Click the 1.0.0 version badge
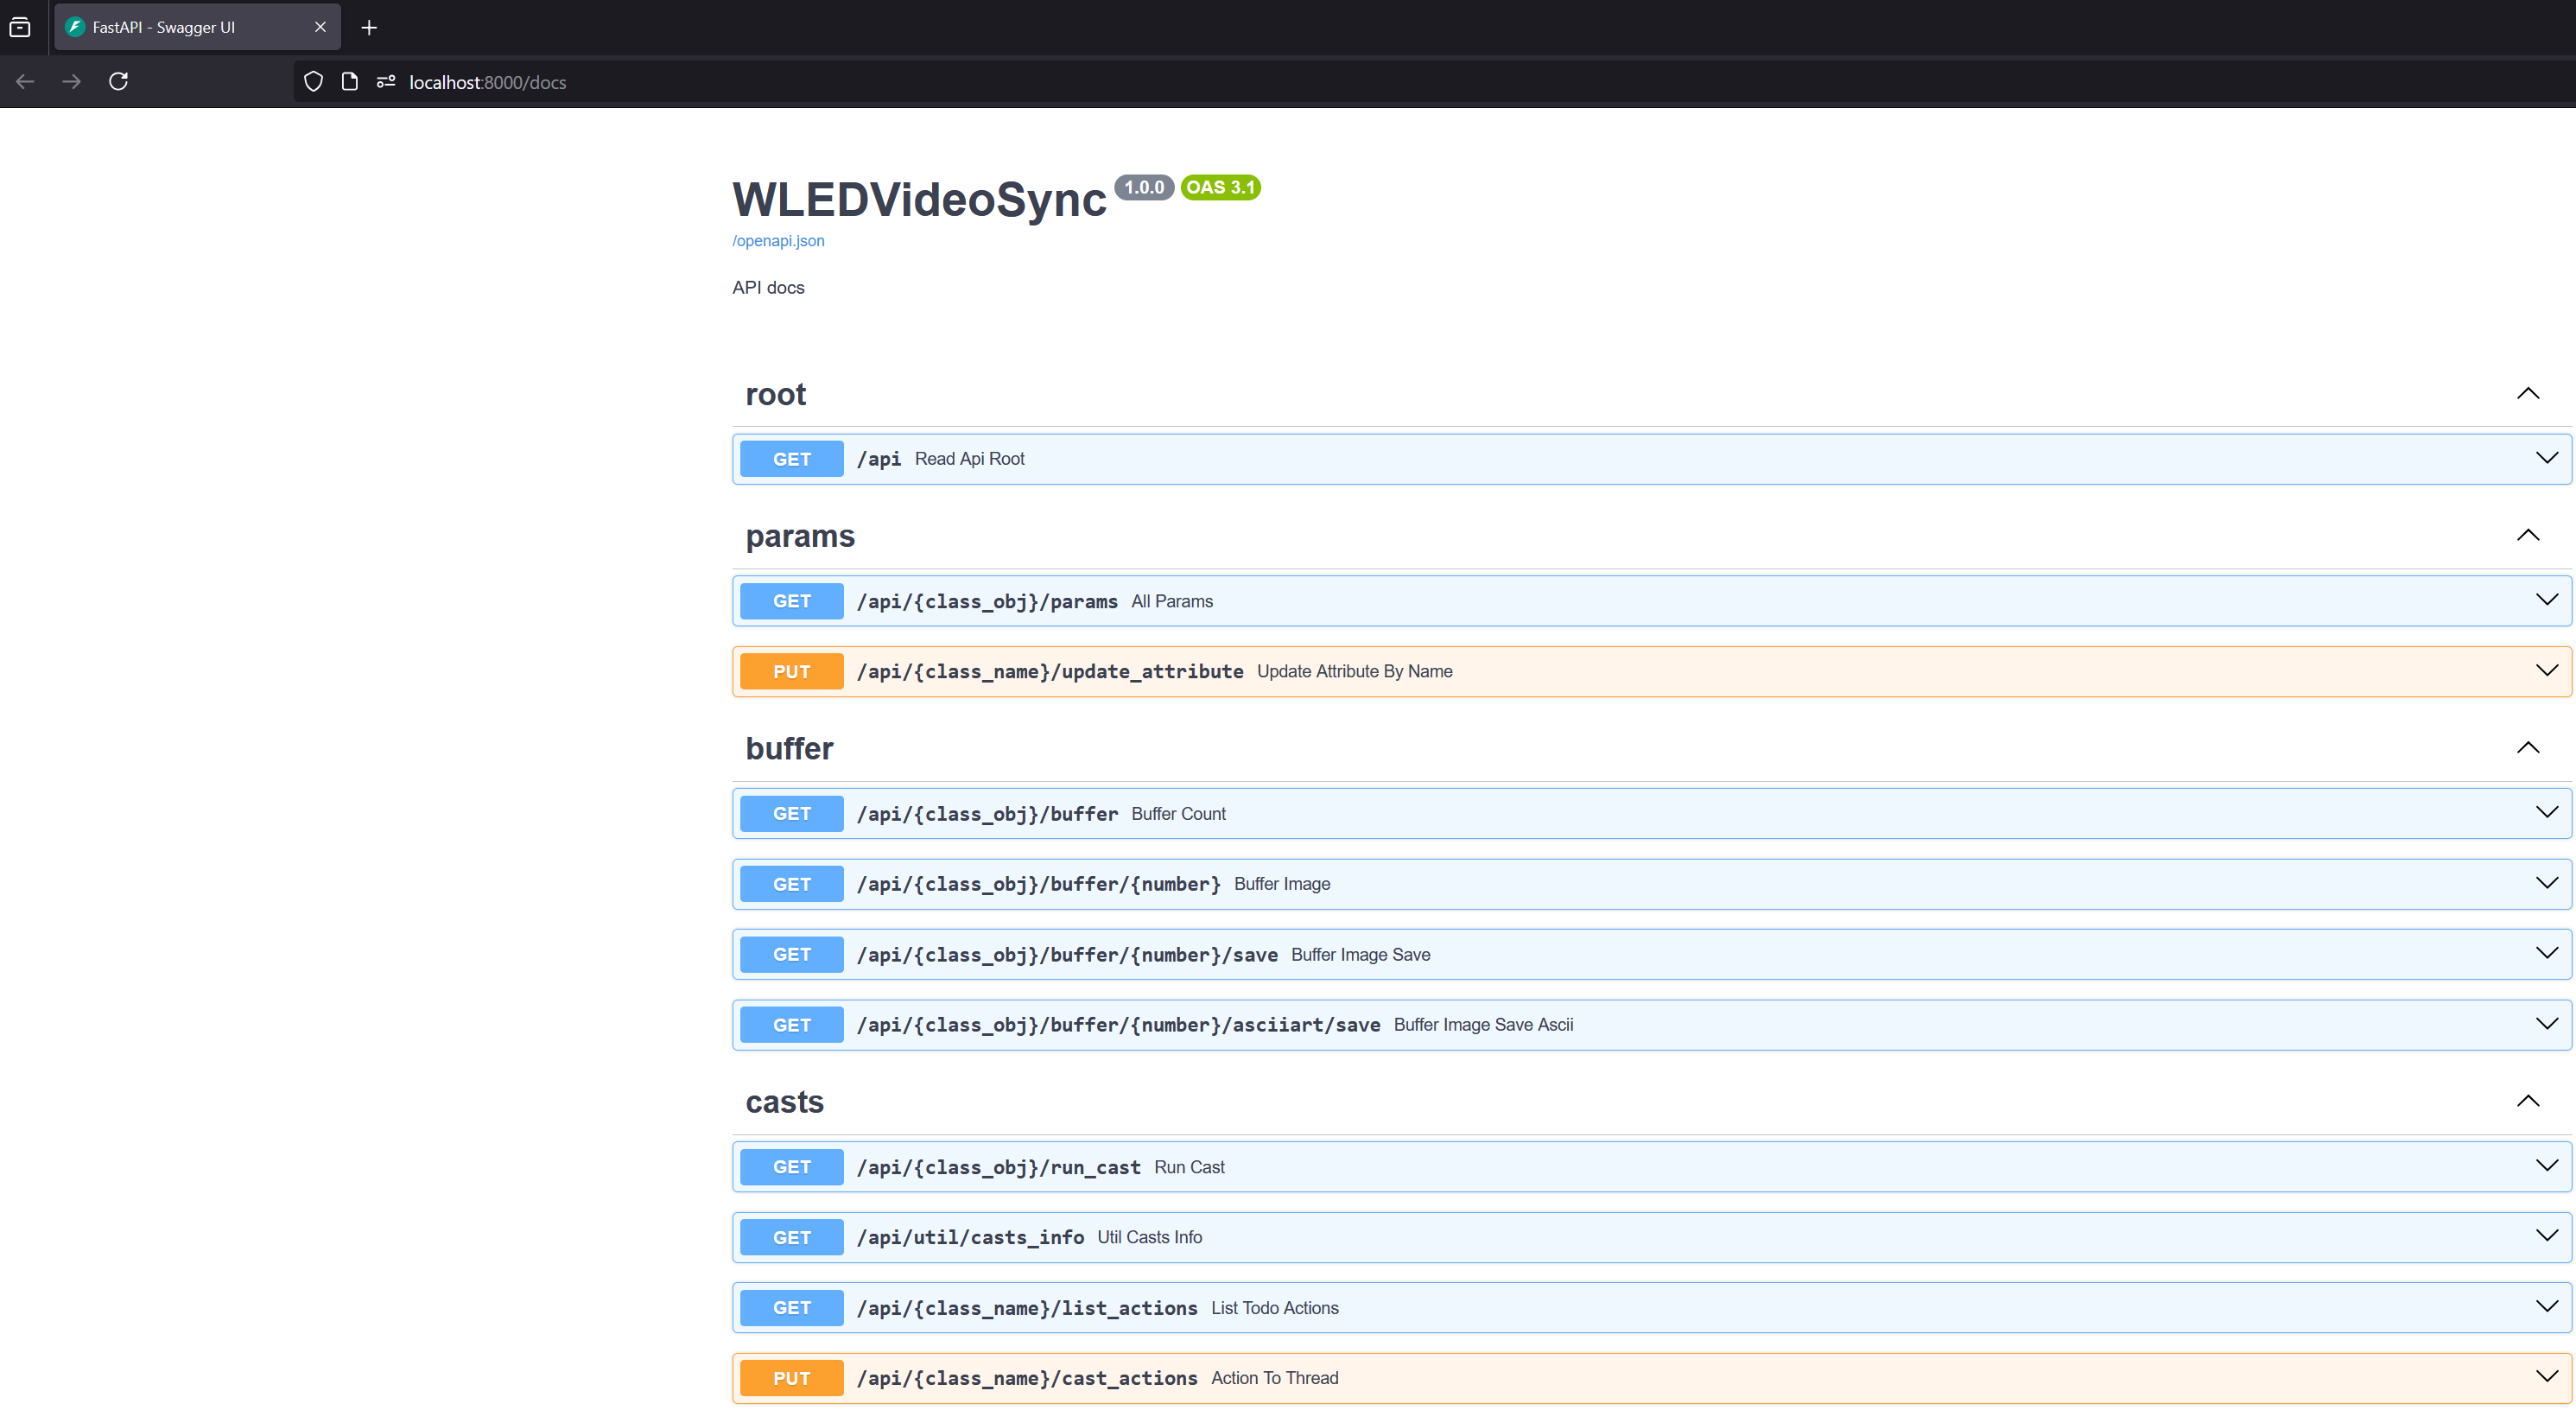 click(1144, 187)
